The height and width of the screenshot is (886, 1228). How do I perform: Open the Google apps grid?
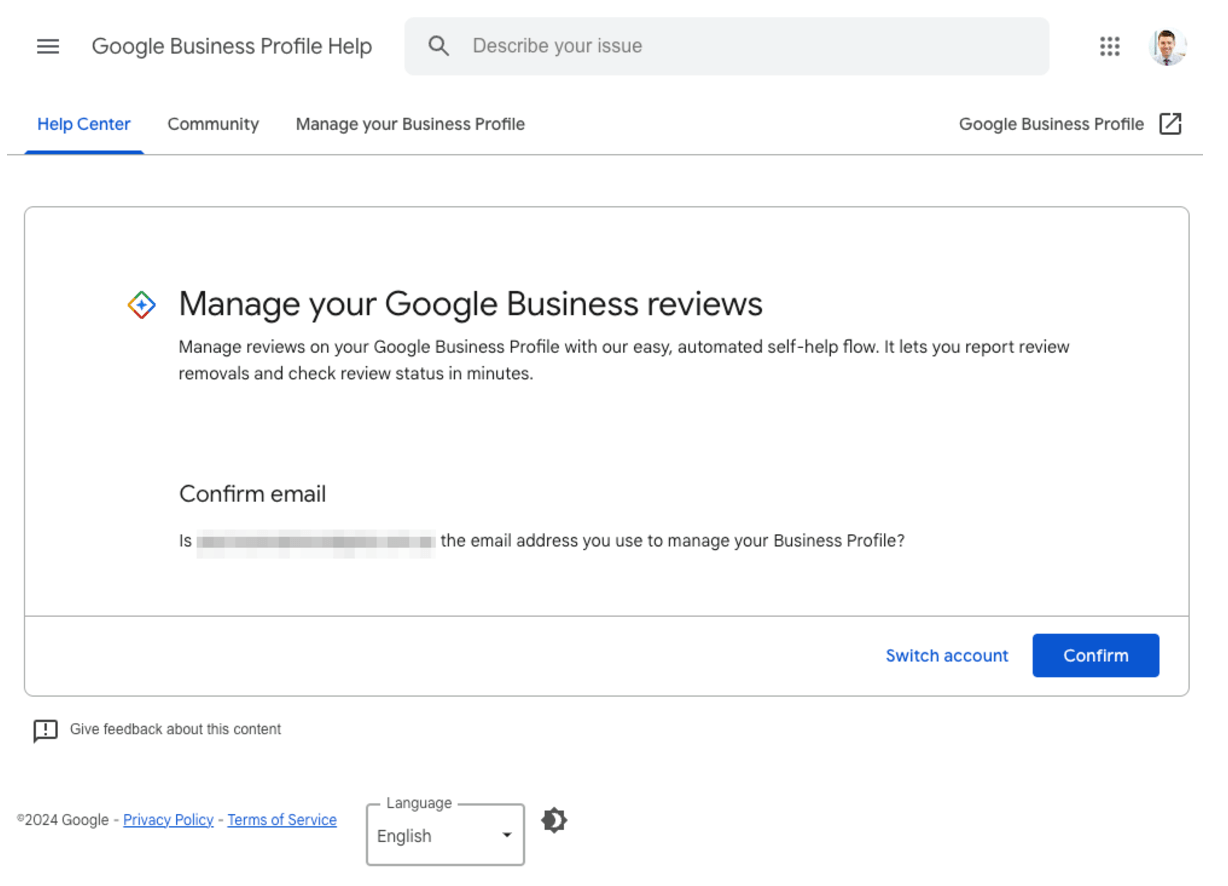point(1110,46)
